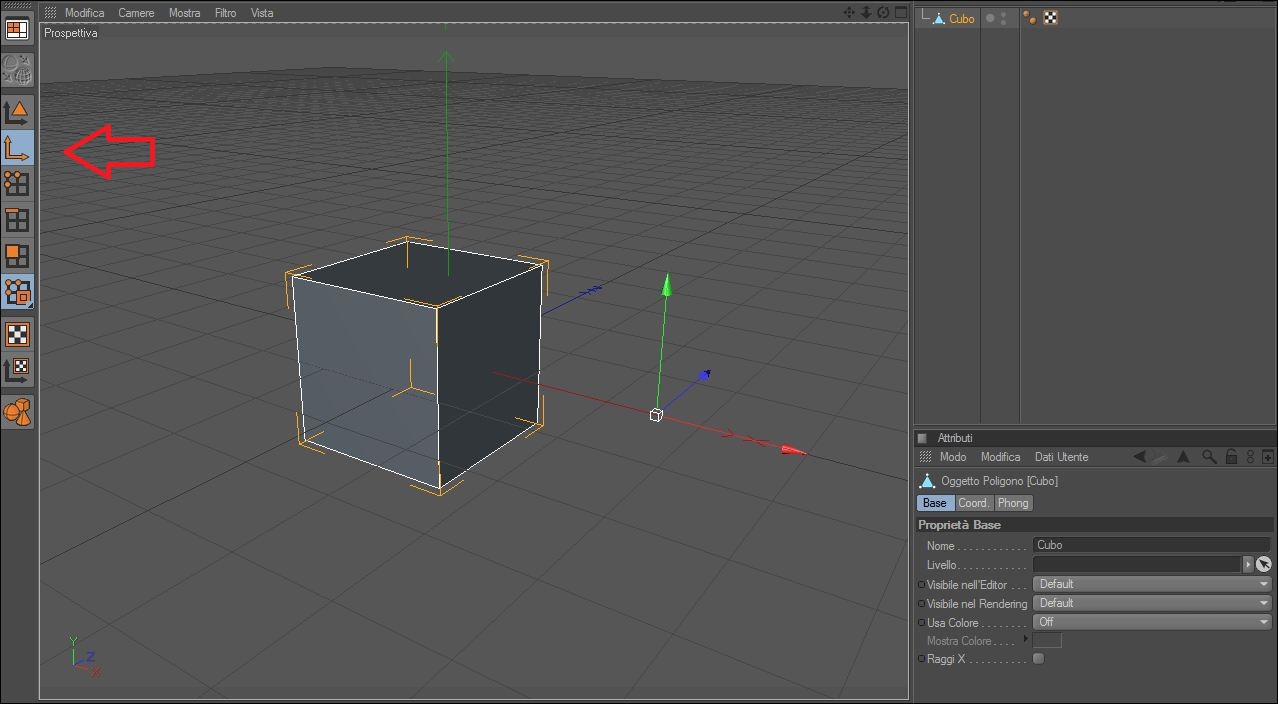This screenshot has width=1278, height=704.
Task: Click the viewport move camera icon
Action: [849, 12]
